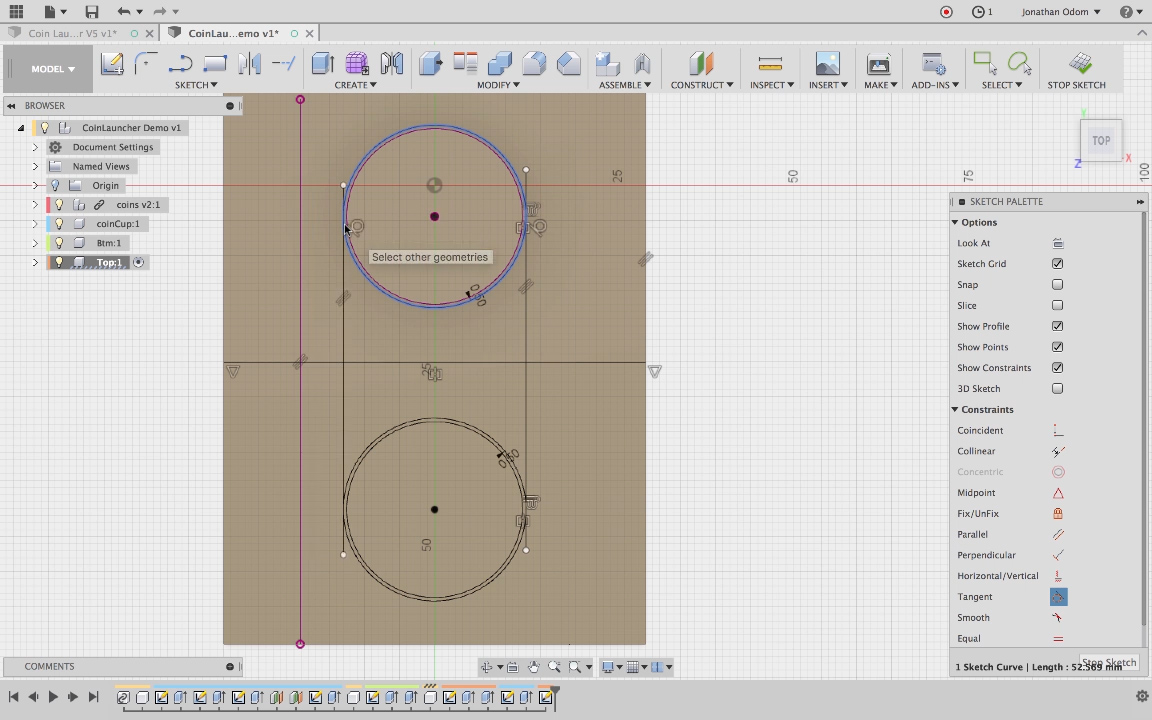Toggle visibility bulb for coinCup:1
Screen dimensions: 1152x720
pos(59,224)
